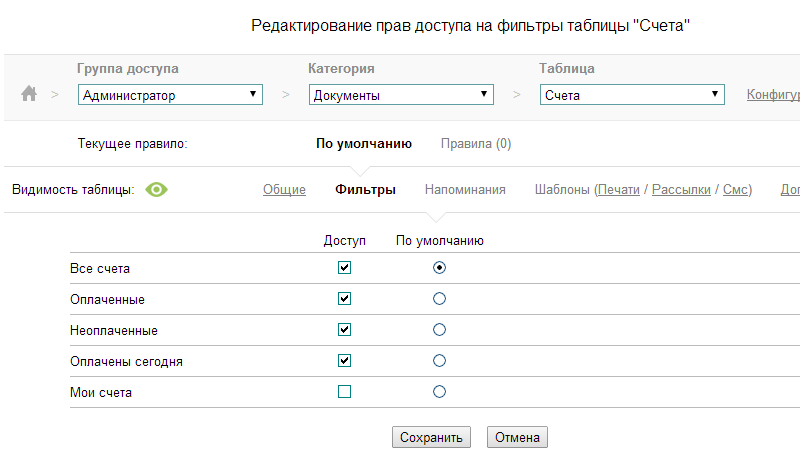Make Мои счета the default filter
This screenshot has height=455, width=800.
pyautogui.click(x=439, y=392)
